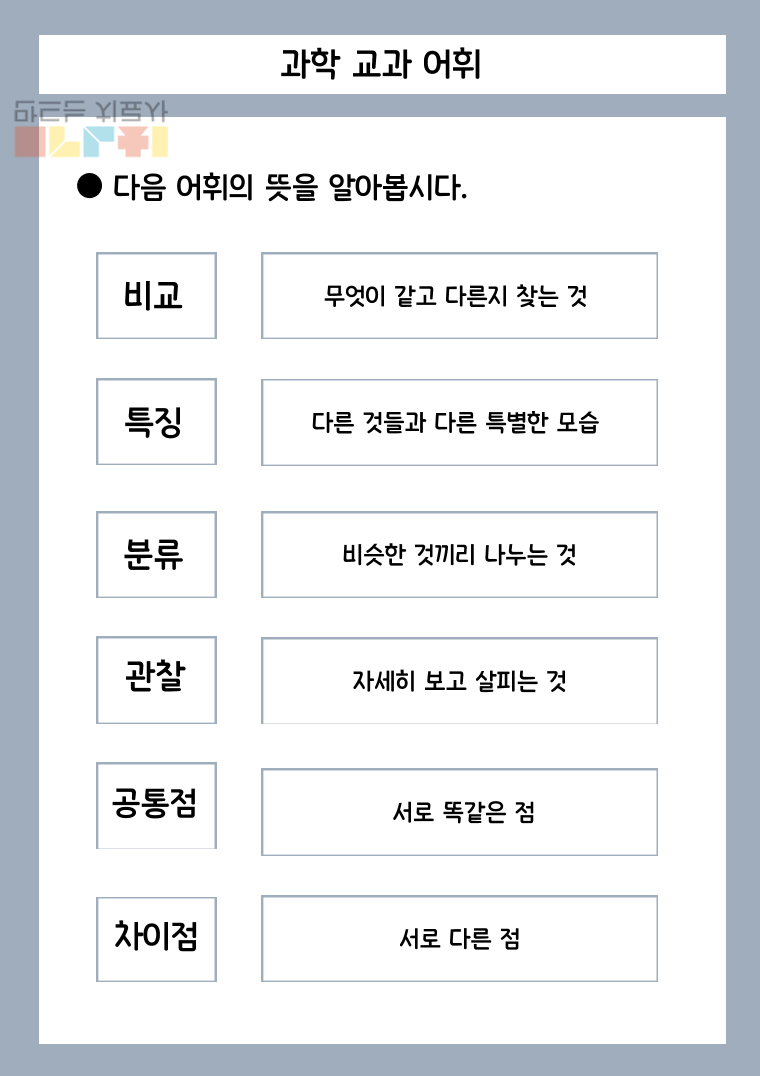The width and height of the screenshot is (760, 1076).
Task: Select the 관찰 word box
Action: pyautogui.click(x=156, y=680)
